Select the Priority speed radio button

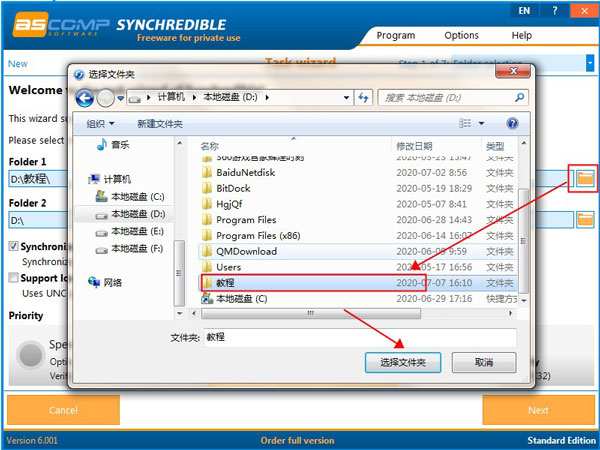point(31,355)
